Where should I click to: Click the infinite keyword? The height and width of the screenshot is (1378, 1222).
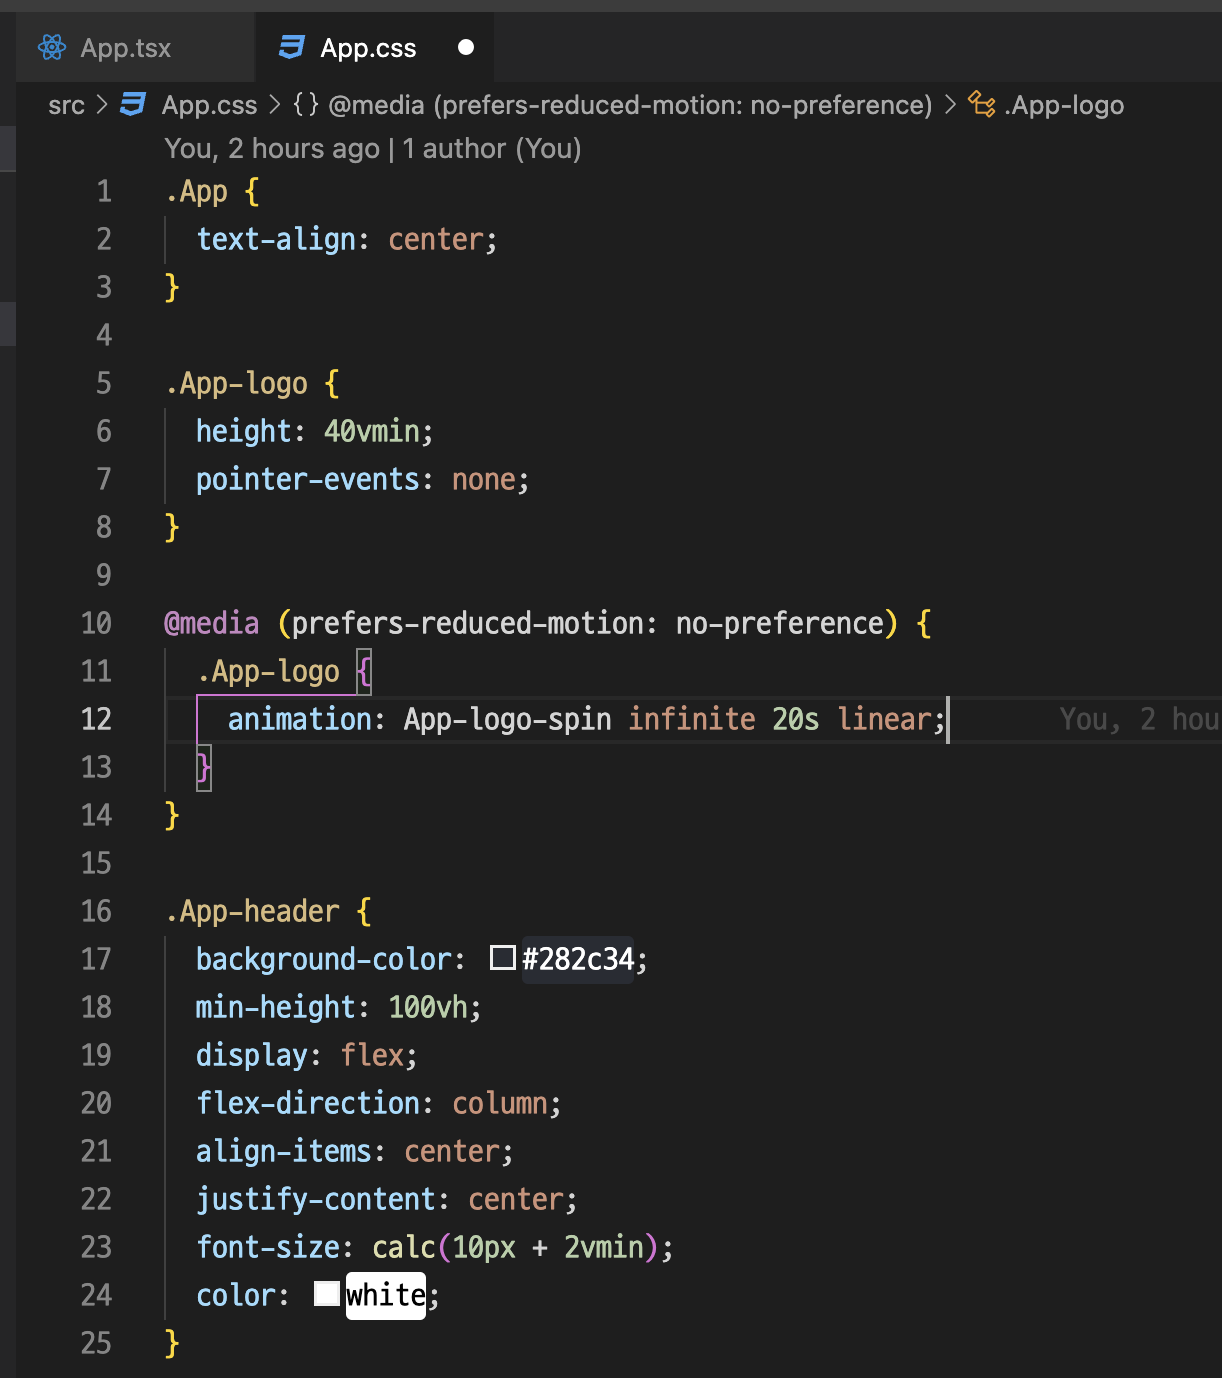[x=692, y=719]
